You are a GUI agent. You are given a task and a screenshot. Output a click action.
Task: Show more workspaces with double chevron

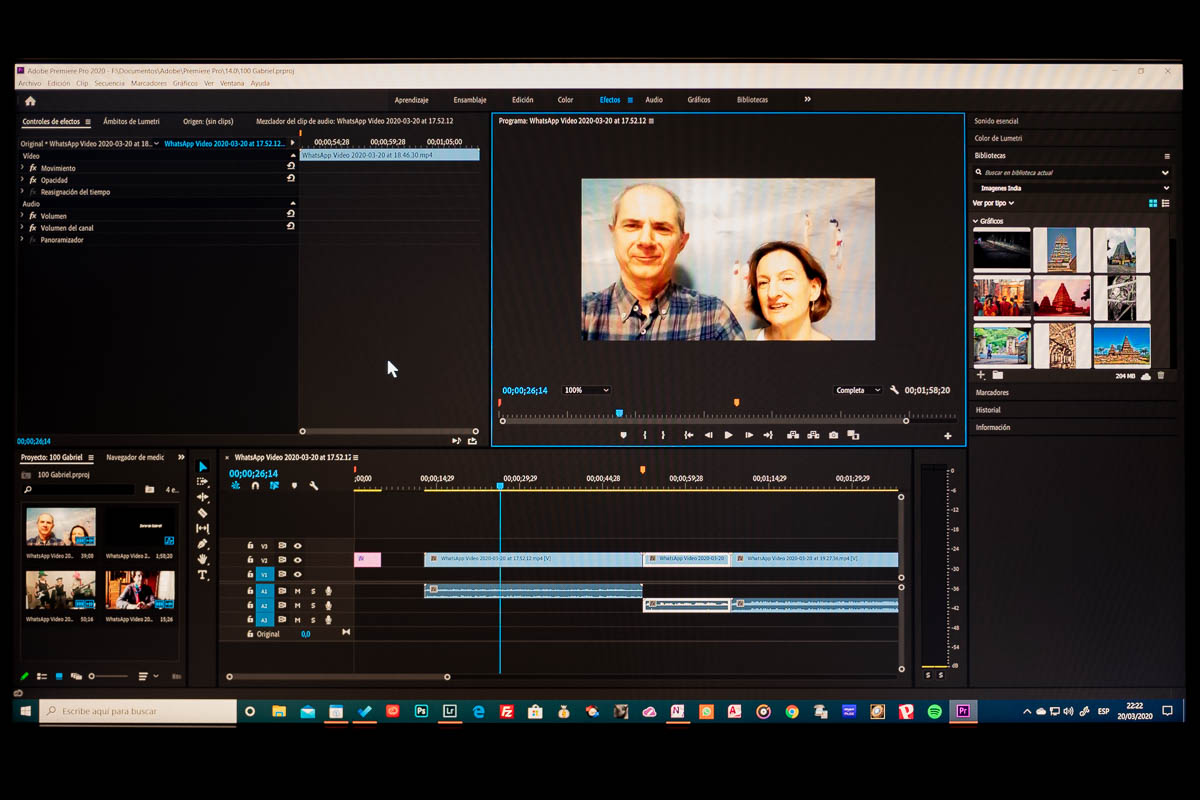808,100
